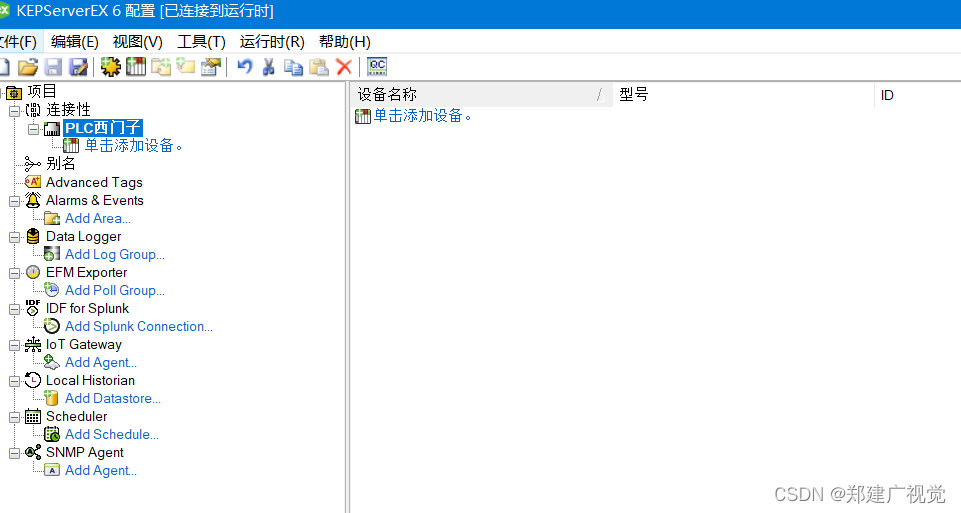Open the 工具(T) menu
This screenshot has width=961, height=513.
tap(202, 42)
